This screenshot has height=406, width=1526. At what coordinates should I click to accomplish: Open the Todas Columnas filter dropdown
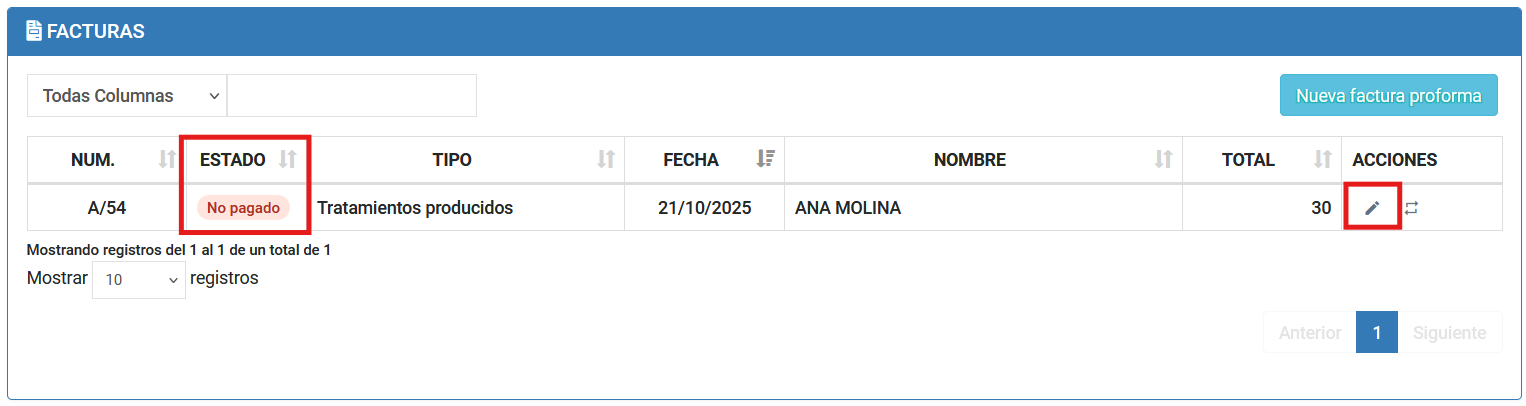coord(127,96)
